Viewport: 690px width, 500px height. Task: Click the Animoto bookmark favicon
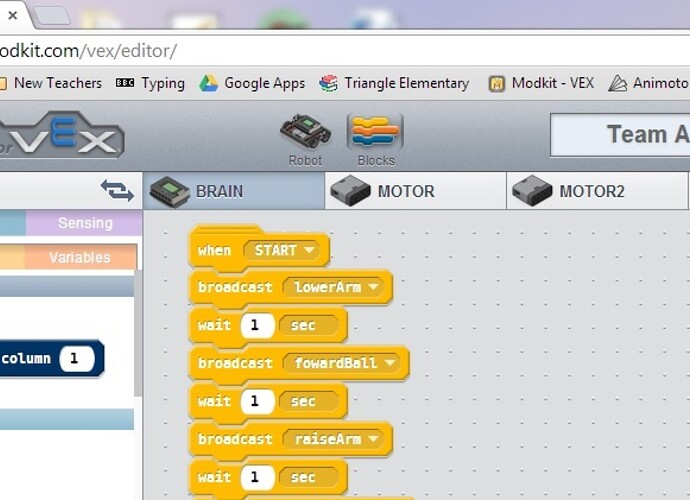[x=617, y=83]
